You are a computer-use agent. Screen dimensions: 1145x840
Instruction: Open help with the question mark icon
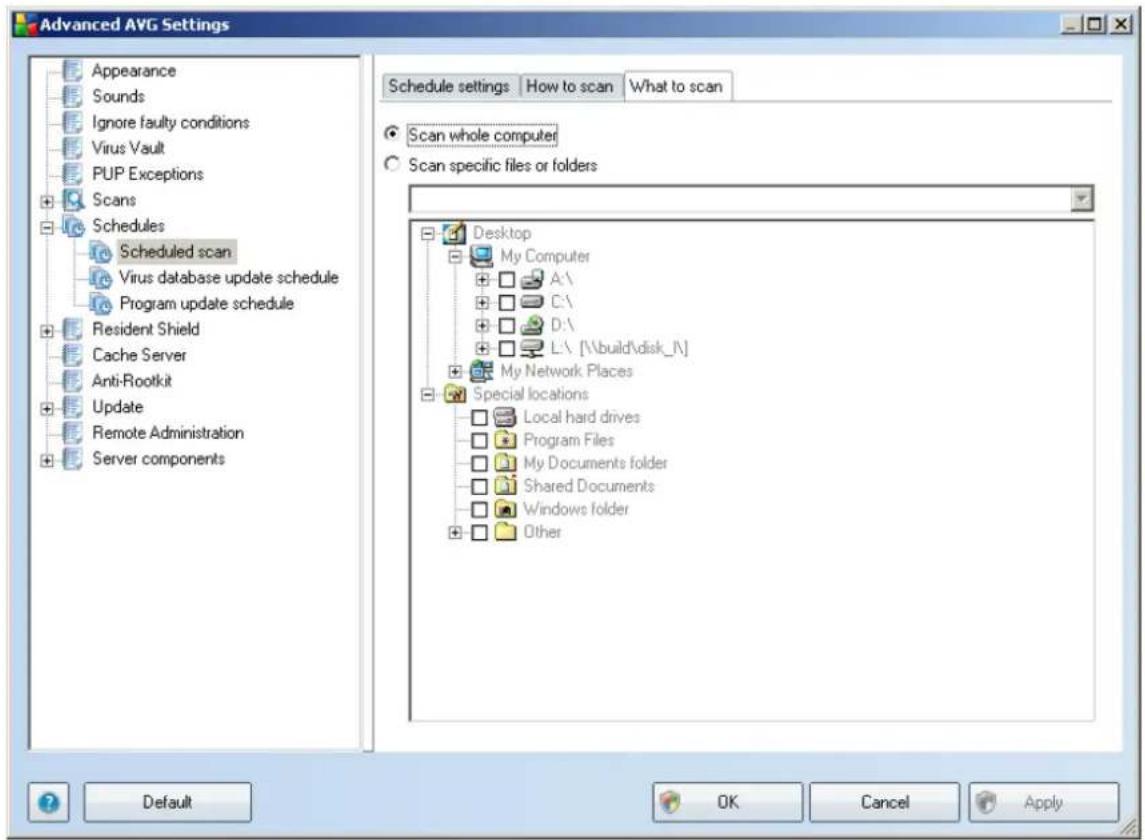point(49,803)
